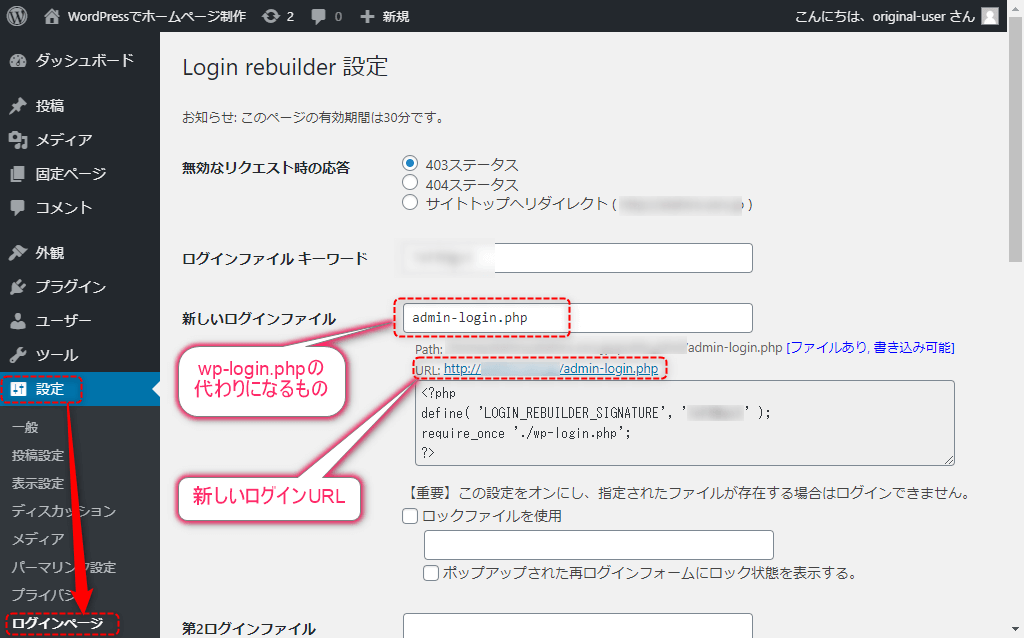
Task: Open the comments bubble icon in admin bar
Action: [x=318, y=16]
